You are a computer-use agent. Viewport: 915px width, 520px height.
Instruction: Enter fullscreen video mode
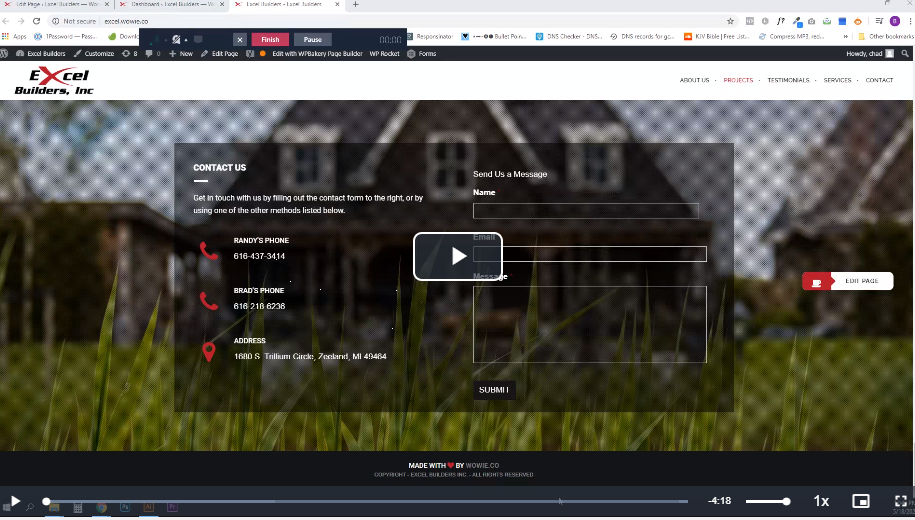pos(900,501)
